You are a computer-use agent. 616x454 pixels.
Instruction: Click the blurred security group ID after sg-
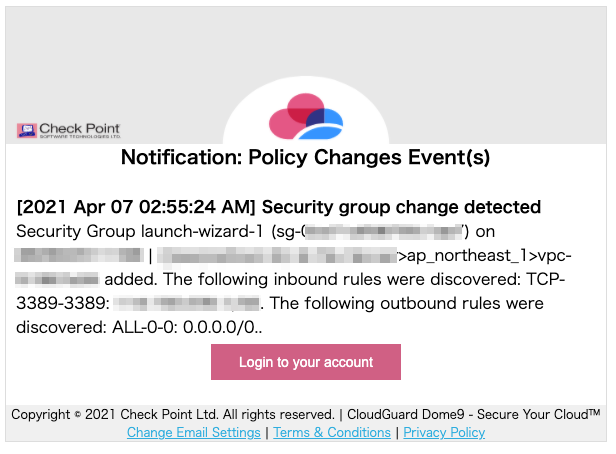(x=384, y=232)
